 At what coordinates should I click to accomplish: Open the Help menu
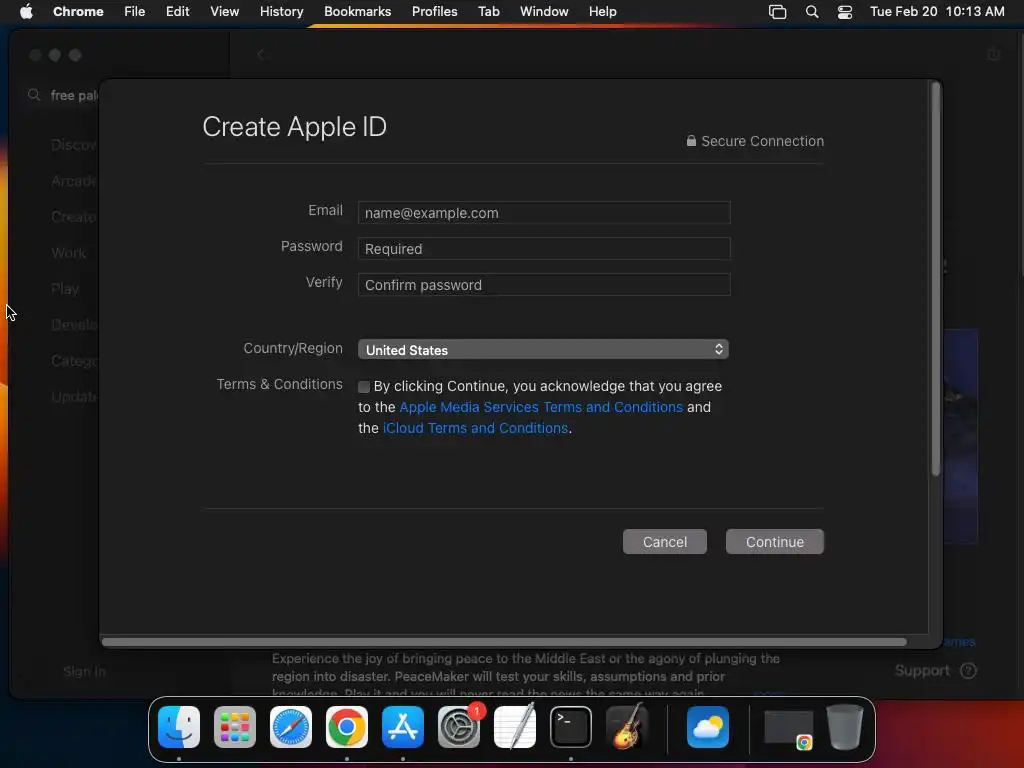602,11
